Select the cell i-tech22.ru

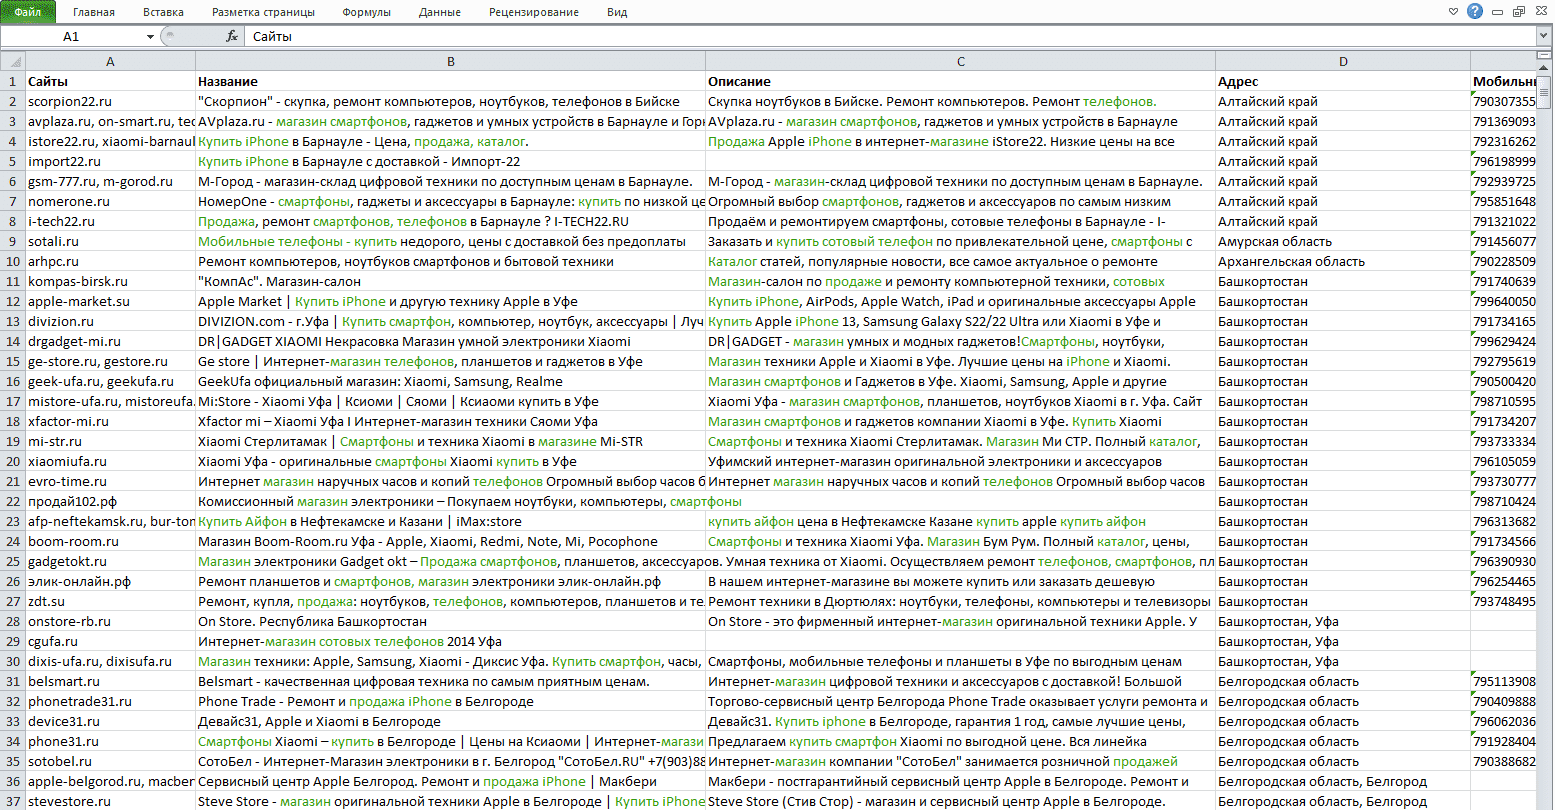coord(110,221)
